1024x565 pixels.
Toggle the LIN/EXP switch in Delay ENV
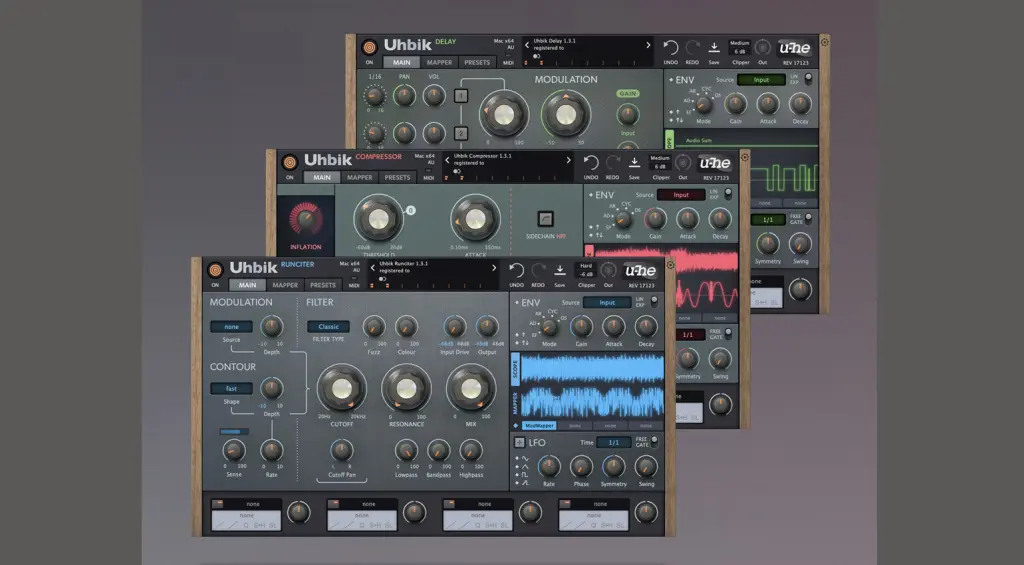(808, 78)
